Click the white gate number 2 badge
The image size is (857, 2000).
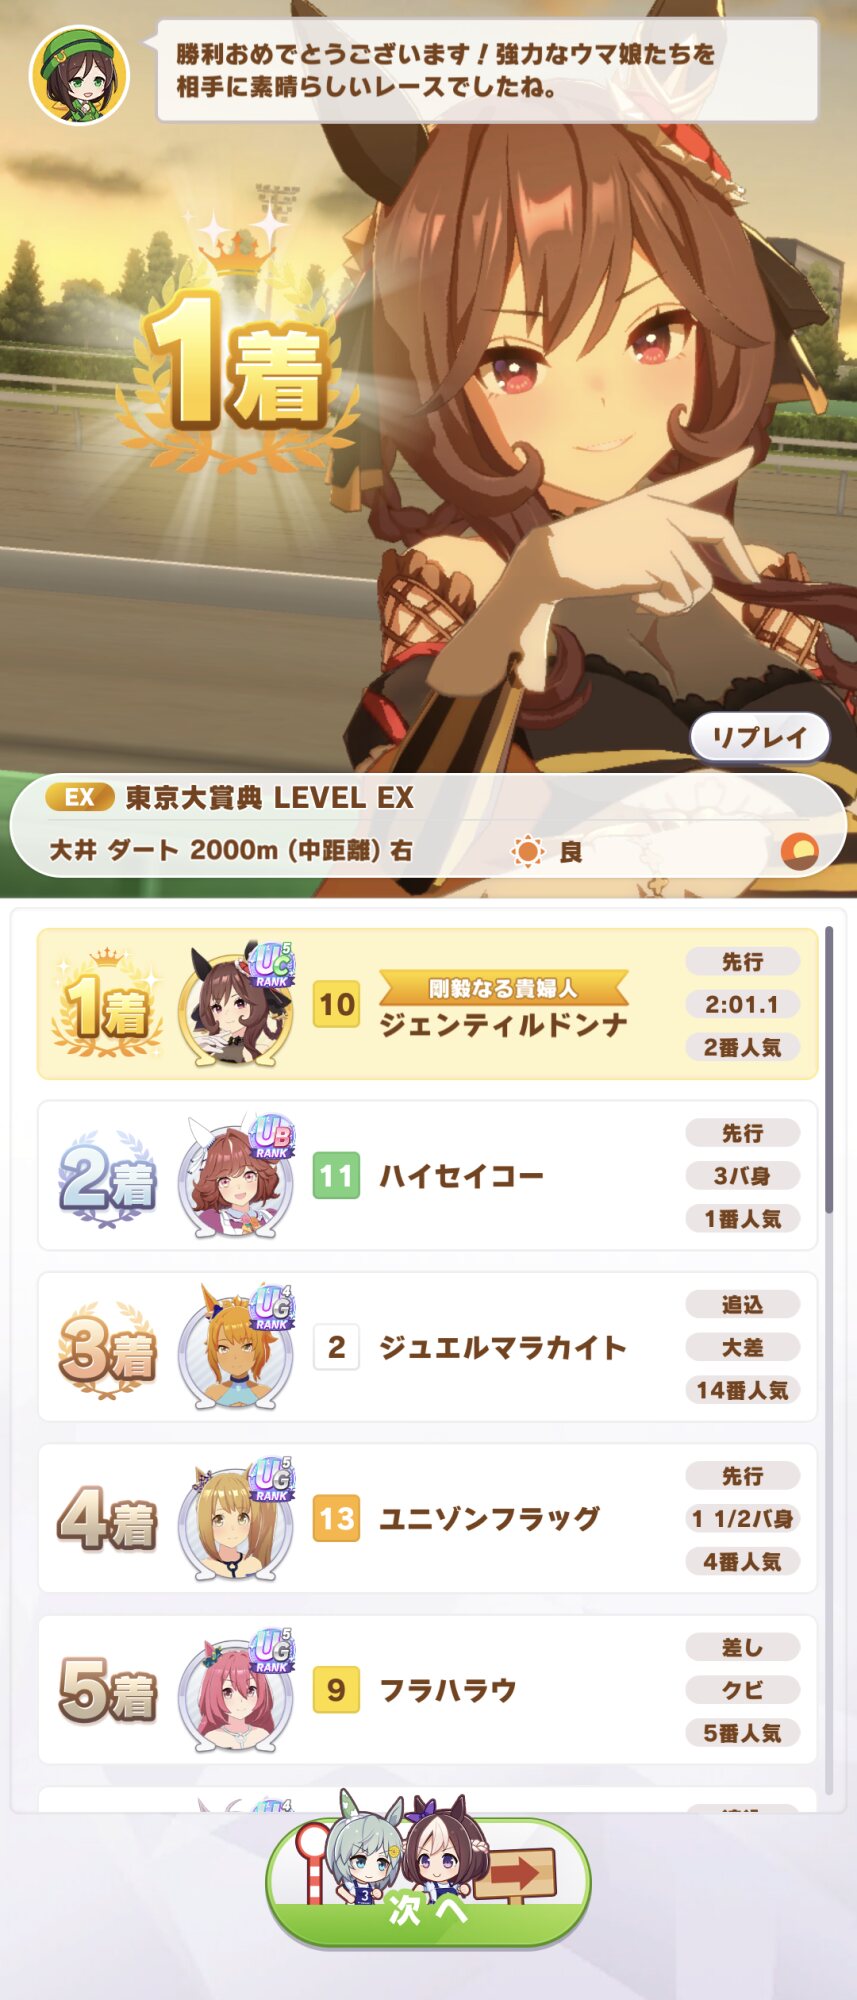pos(337,1347)
